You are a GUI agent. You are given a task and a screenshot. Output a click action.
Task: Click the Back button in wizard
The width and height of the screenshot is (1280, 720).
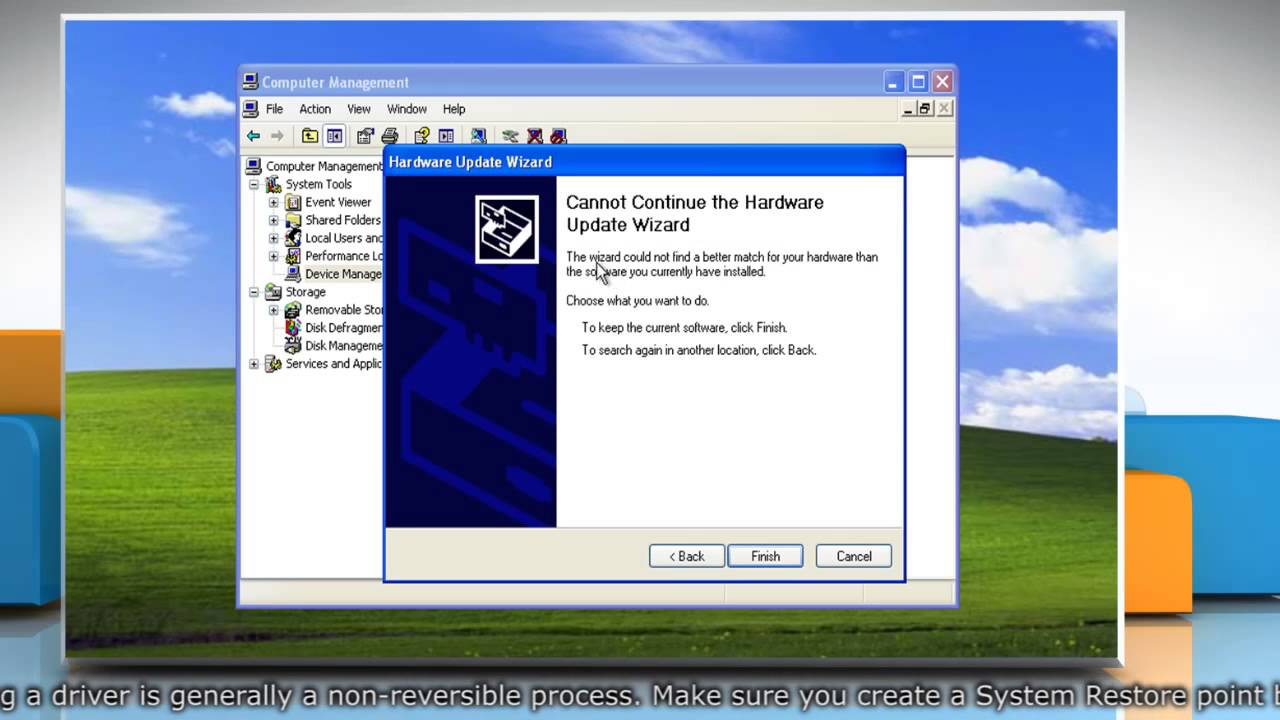click(687, 556)
